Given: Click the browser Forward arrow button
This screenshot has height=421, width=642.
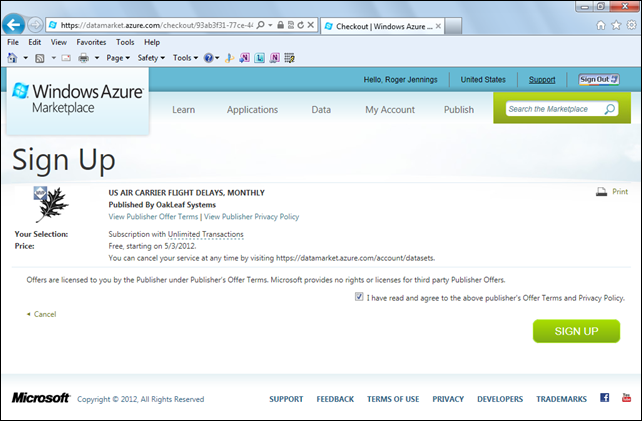Looking at the screenshot, I should [x=35, y=25].
